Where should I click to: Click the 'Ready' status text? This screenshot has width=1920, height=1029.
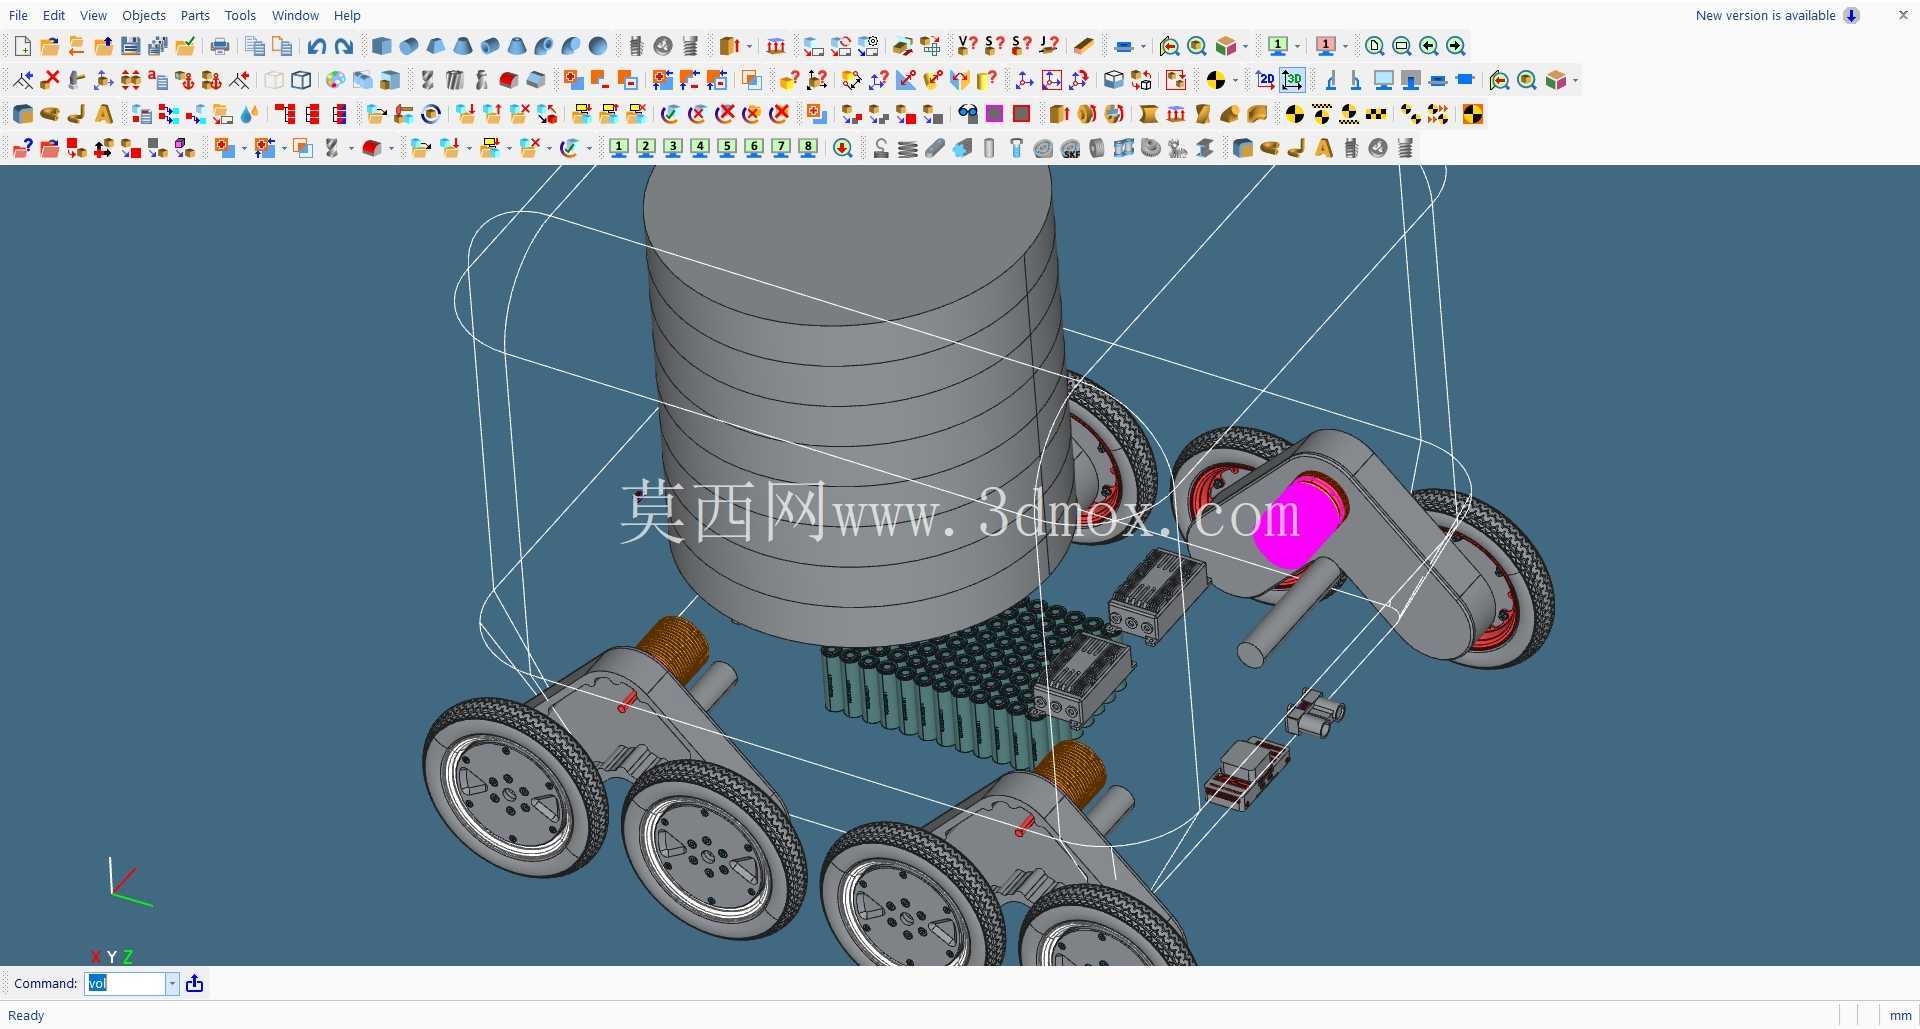click(x=26, y=1015)
